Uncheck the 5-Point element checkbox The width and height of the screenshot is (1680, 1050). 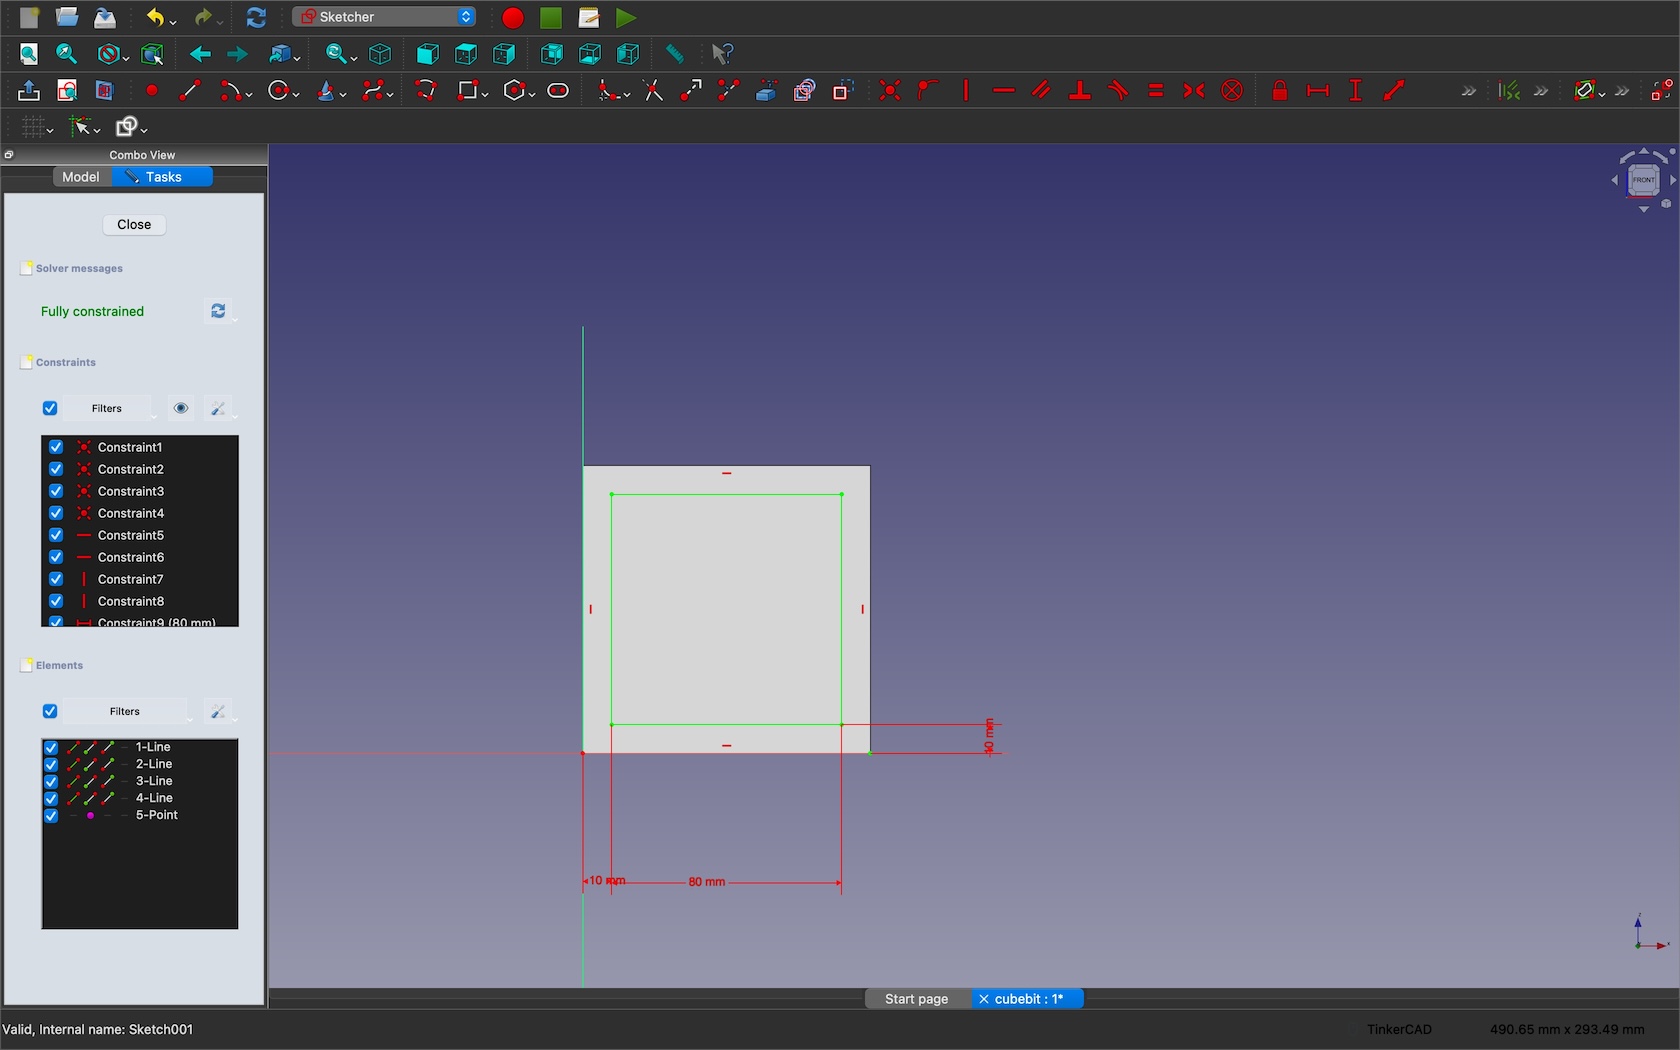coord(51,816)
